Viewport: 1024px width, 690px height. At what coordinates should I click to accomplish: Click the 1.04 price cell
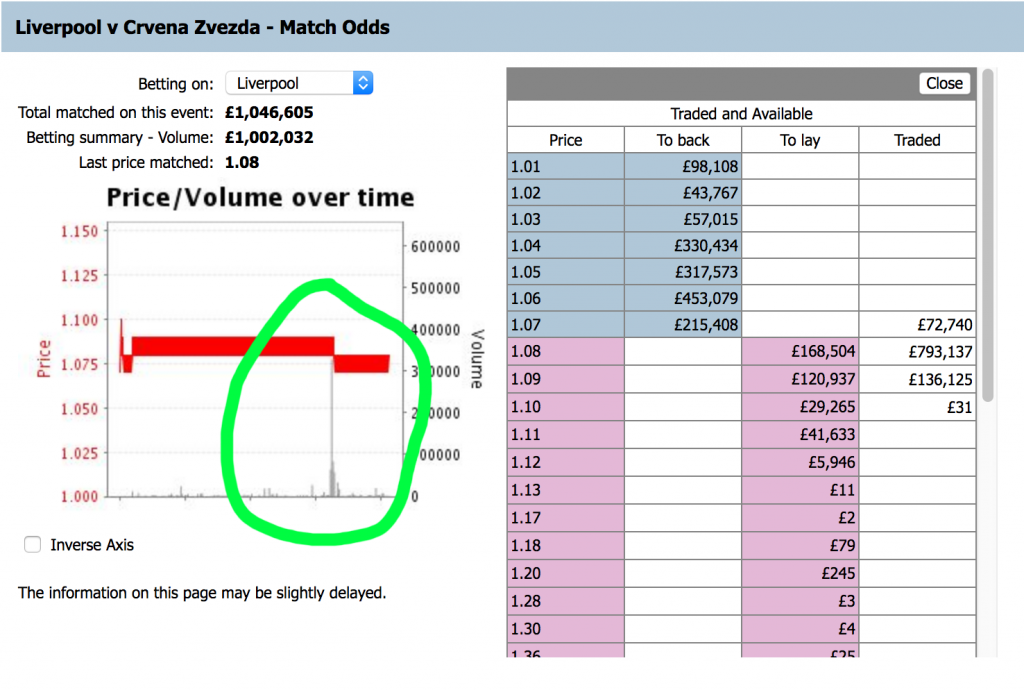566,245
